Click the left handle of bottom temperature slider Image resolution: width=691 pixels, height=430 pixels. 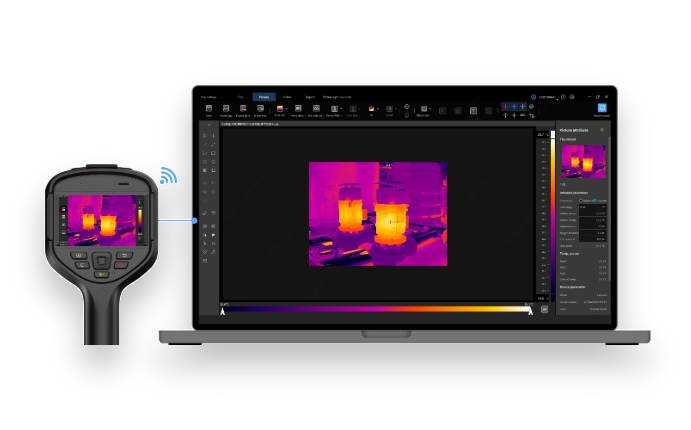click(223, 311)
